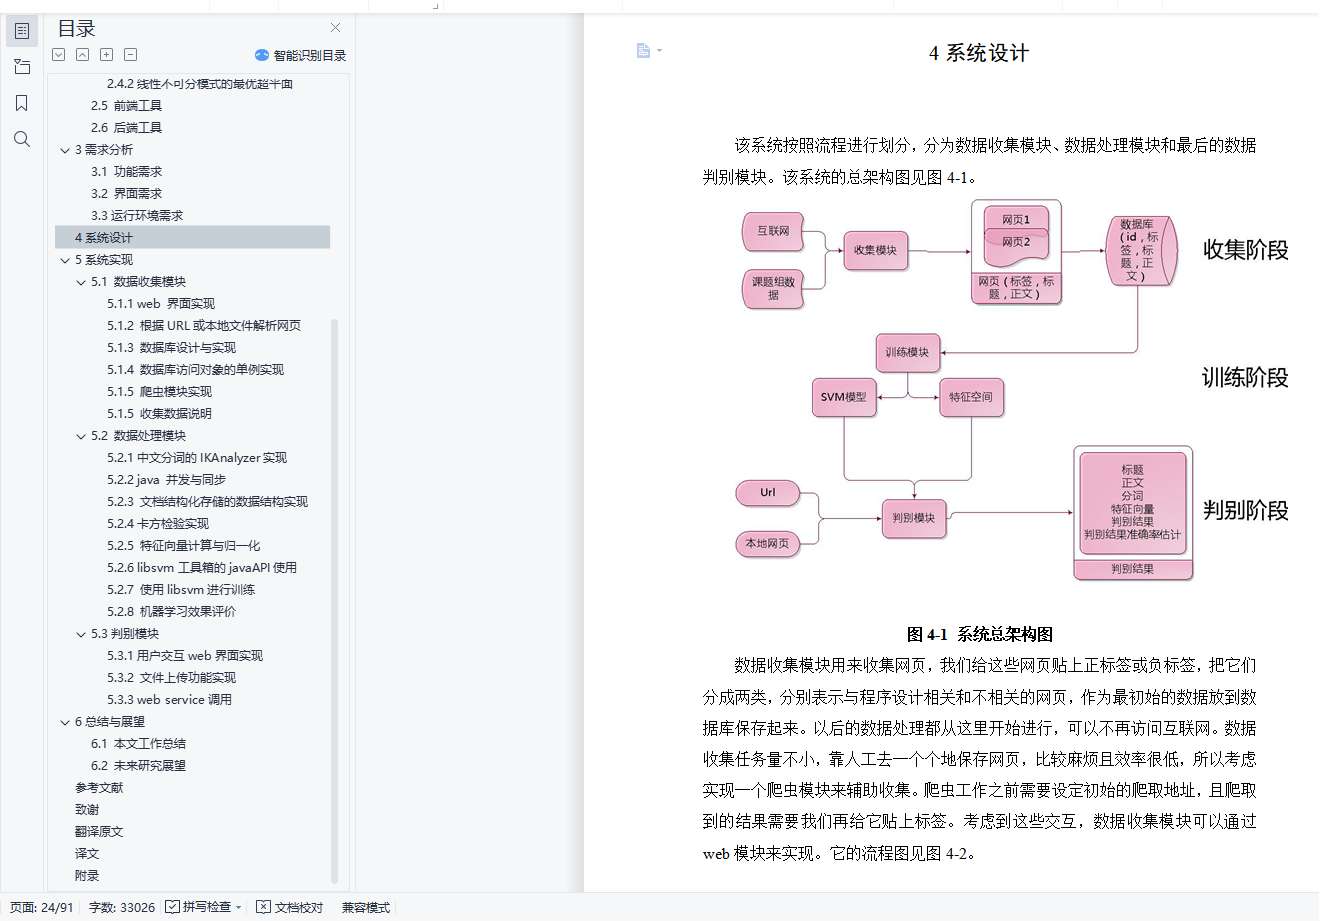
Task: Go to 5.3.1 用户交互 web 界面实现
Action: (185, 656)
